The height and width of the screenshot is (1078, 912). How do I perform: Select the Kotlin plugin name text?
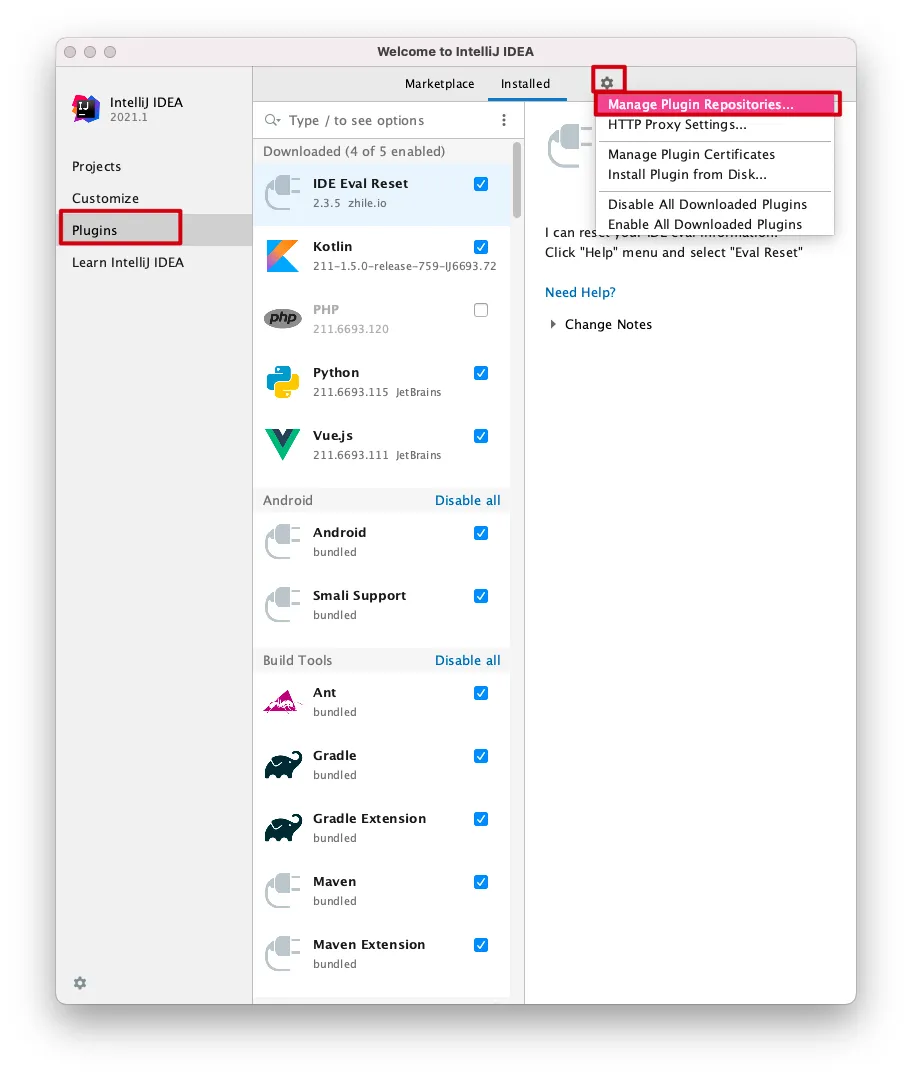coord(333,246)
